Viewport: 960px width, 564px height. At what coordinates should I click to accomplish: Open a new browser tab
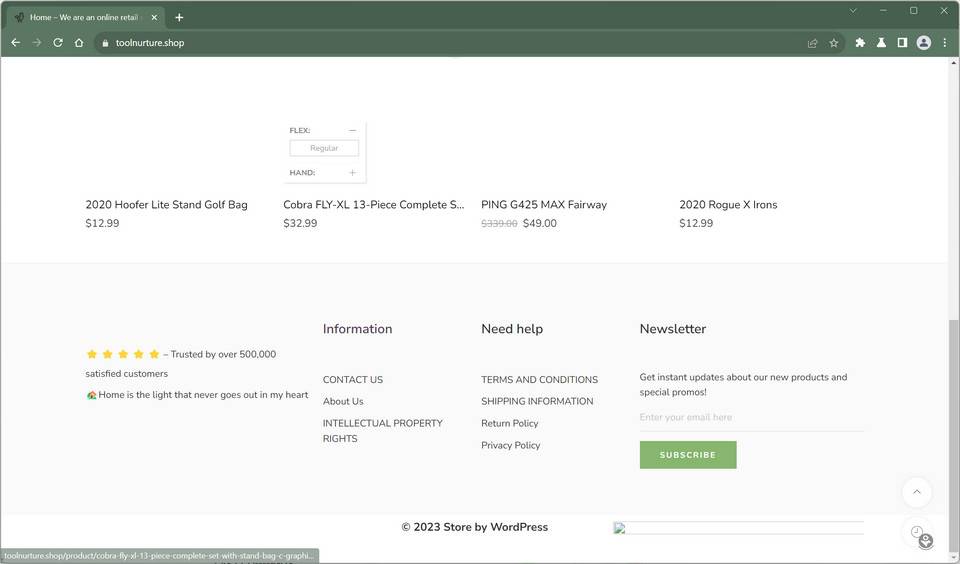click(179, 17)
